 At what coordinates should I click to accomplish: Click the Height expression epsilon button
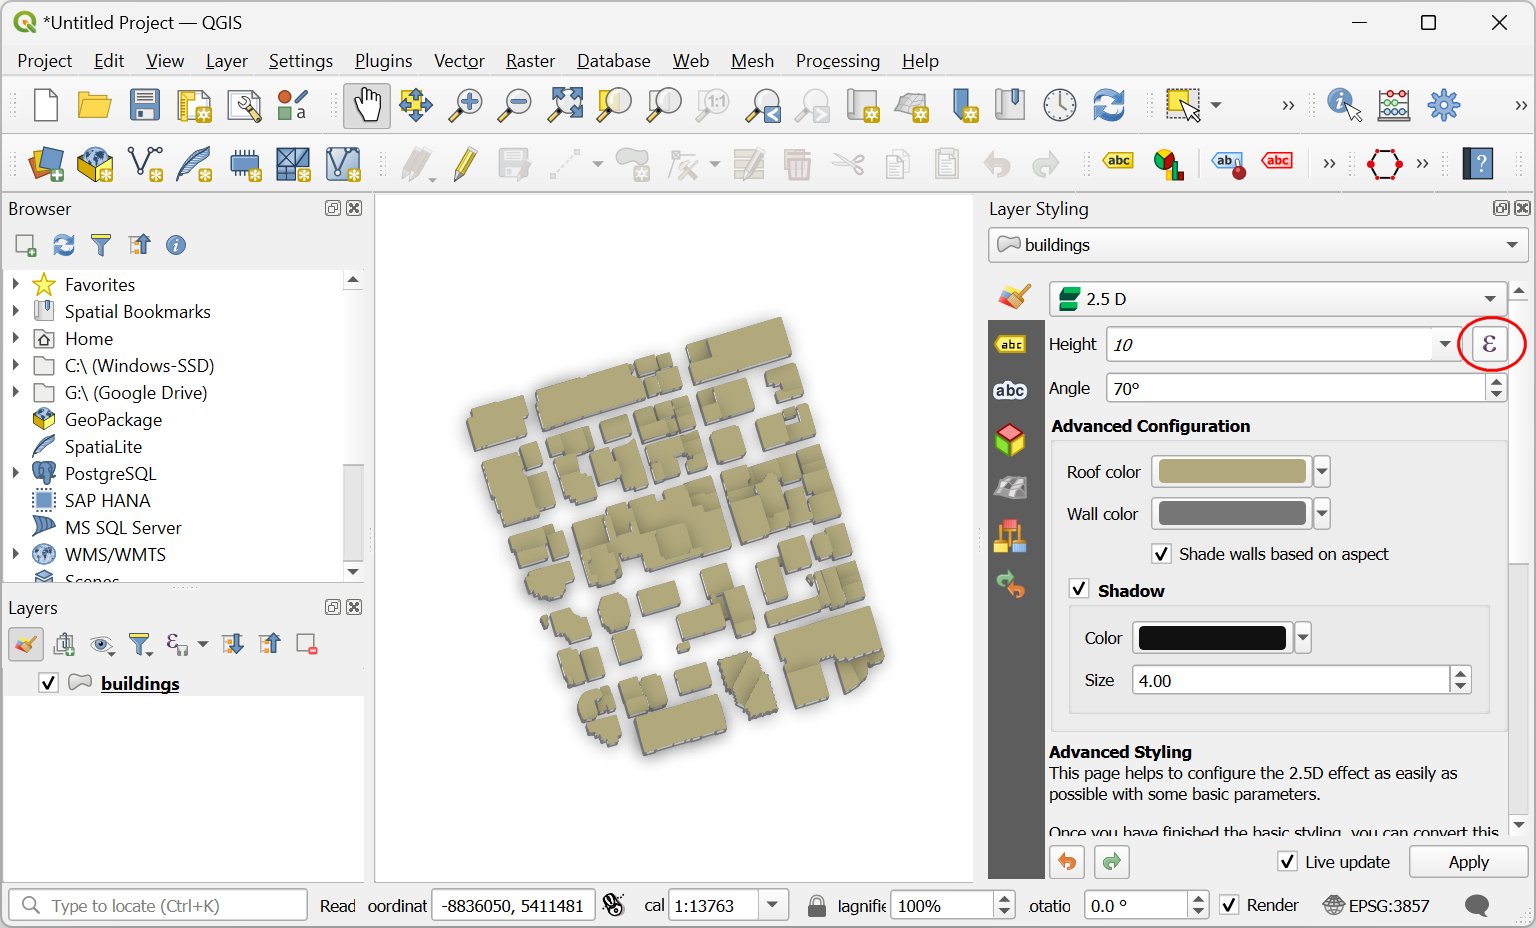[1489, 344]
